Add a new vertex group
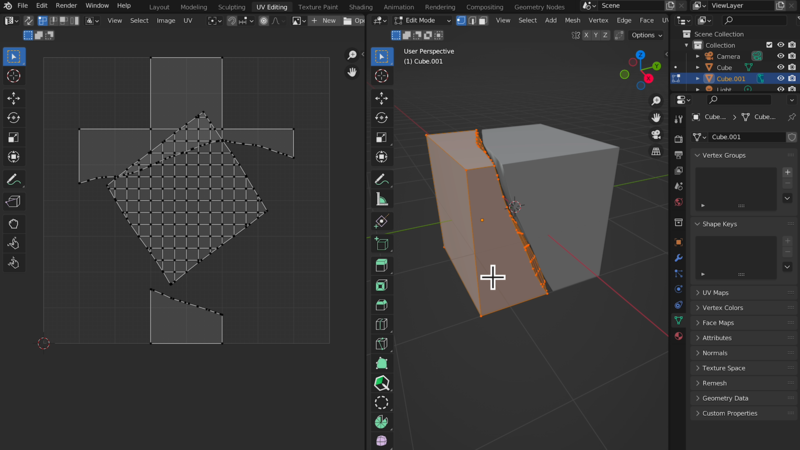 (x=787, y=172)
